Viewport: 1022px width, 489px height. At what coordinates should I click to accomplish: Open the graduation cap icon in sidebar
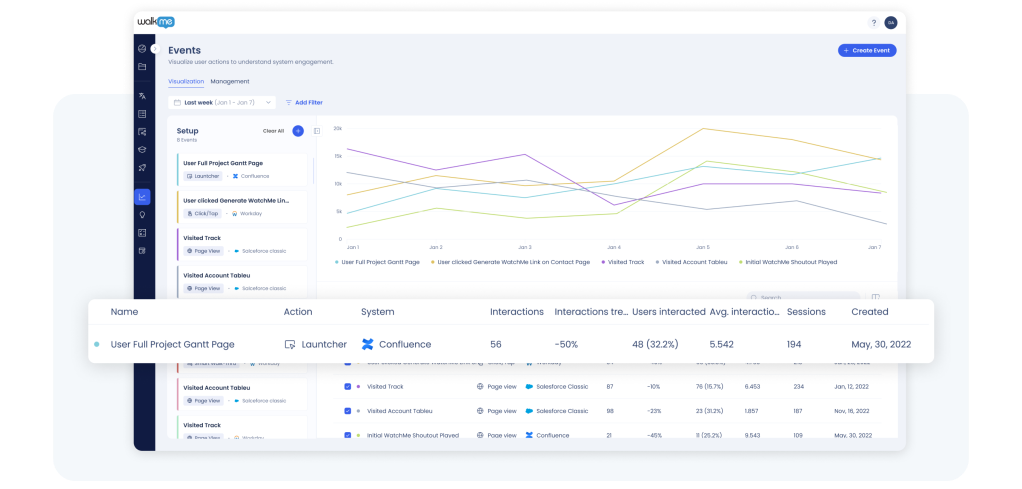coord(143,149)
